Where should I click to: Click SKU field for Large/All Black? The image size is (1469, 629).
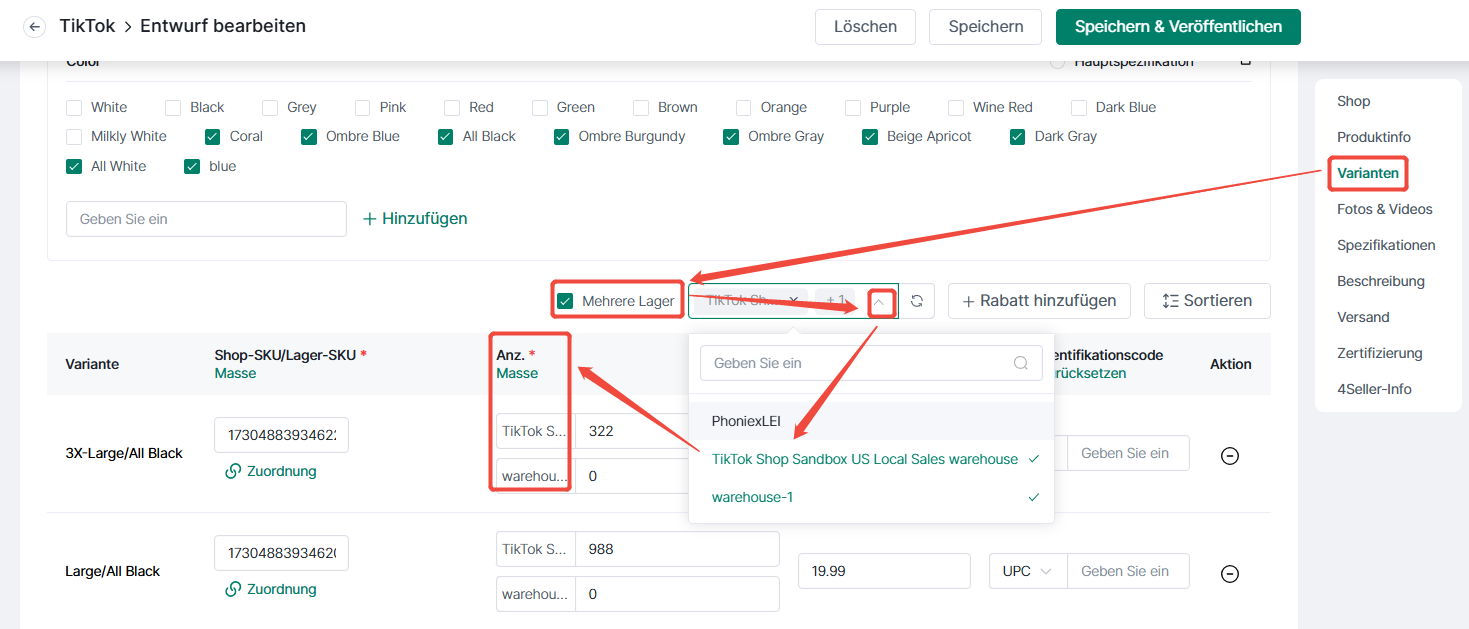coord(281,553)
